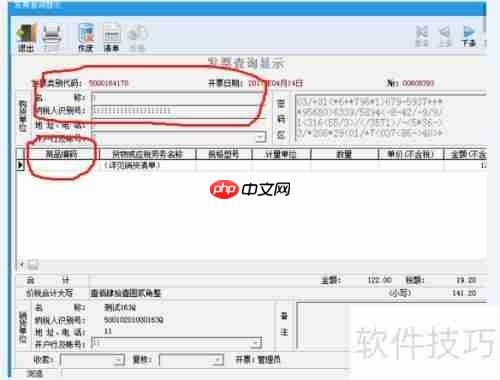Click the seller name 测试1630

(120, 307)
